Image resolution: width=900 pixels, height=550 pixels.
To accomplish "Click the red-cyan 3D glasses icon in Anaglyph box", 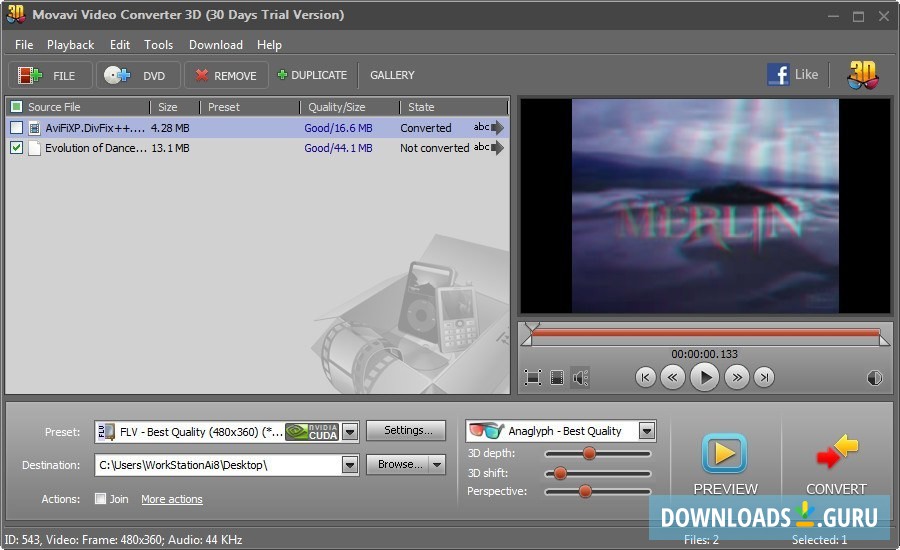I will tap(486, 431).
